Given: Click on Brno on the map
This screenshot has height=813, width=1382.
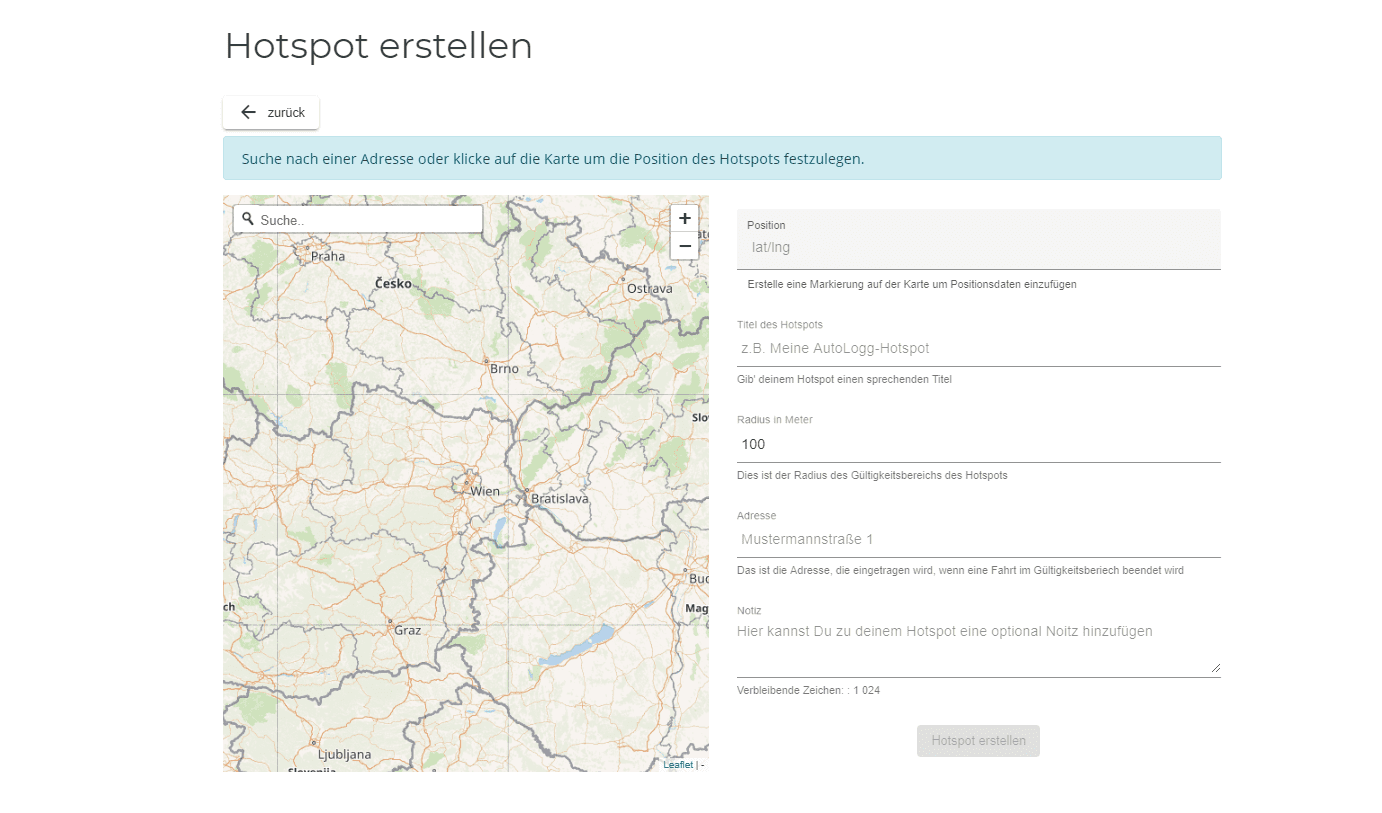Looking at the screenshot, I should coord(504,368).
